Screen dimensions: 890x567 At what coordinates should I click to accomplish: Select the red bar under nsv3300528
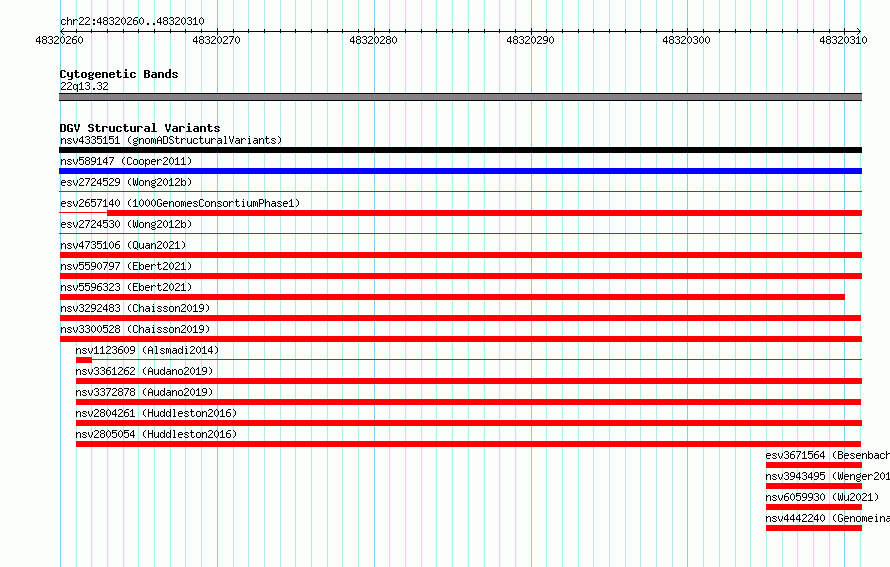tap(460, 339)
